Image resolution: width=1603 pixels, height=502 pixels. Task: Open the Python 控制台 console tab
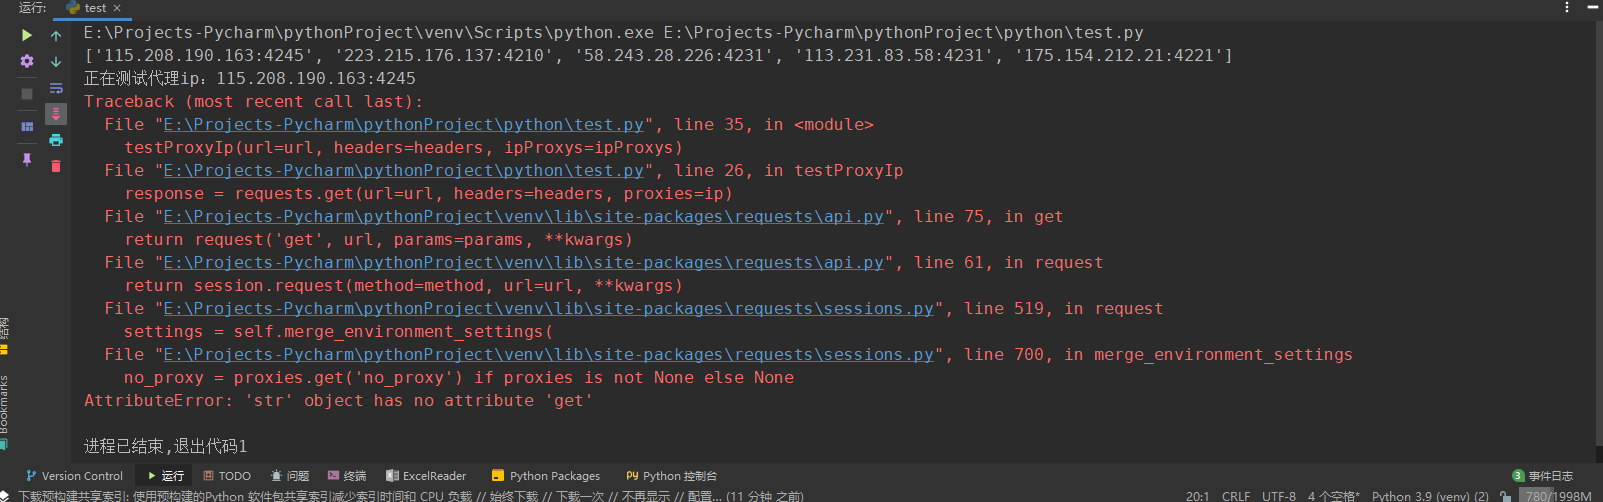[672, 476]
